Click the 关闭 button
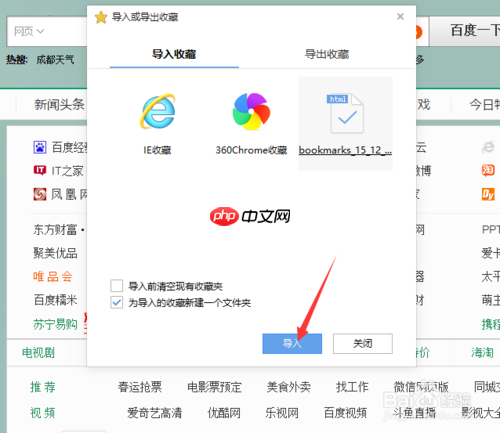 [363, 343]
